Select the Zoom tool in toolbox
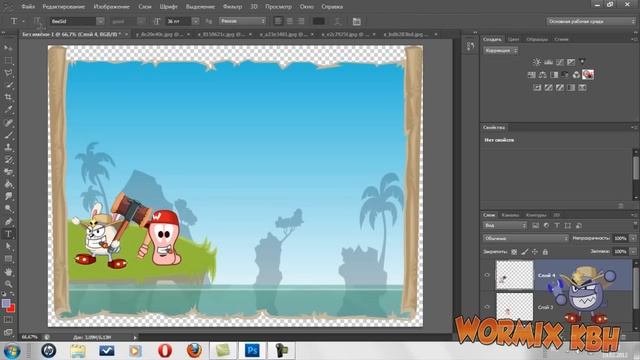Screen dimensions: 640x360 (x=8, y=284)
